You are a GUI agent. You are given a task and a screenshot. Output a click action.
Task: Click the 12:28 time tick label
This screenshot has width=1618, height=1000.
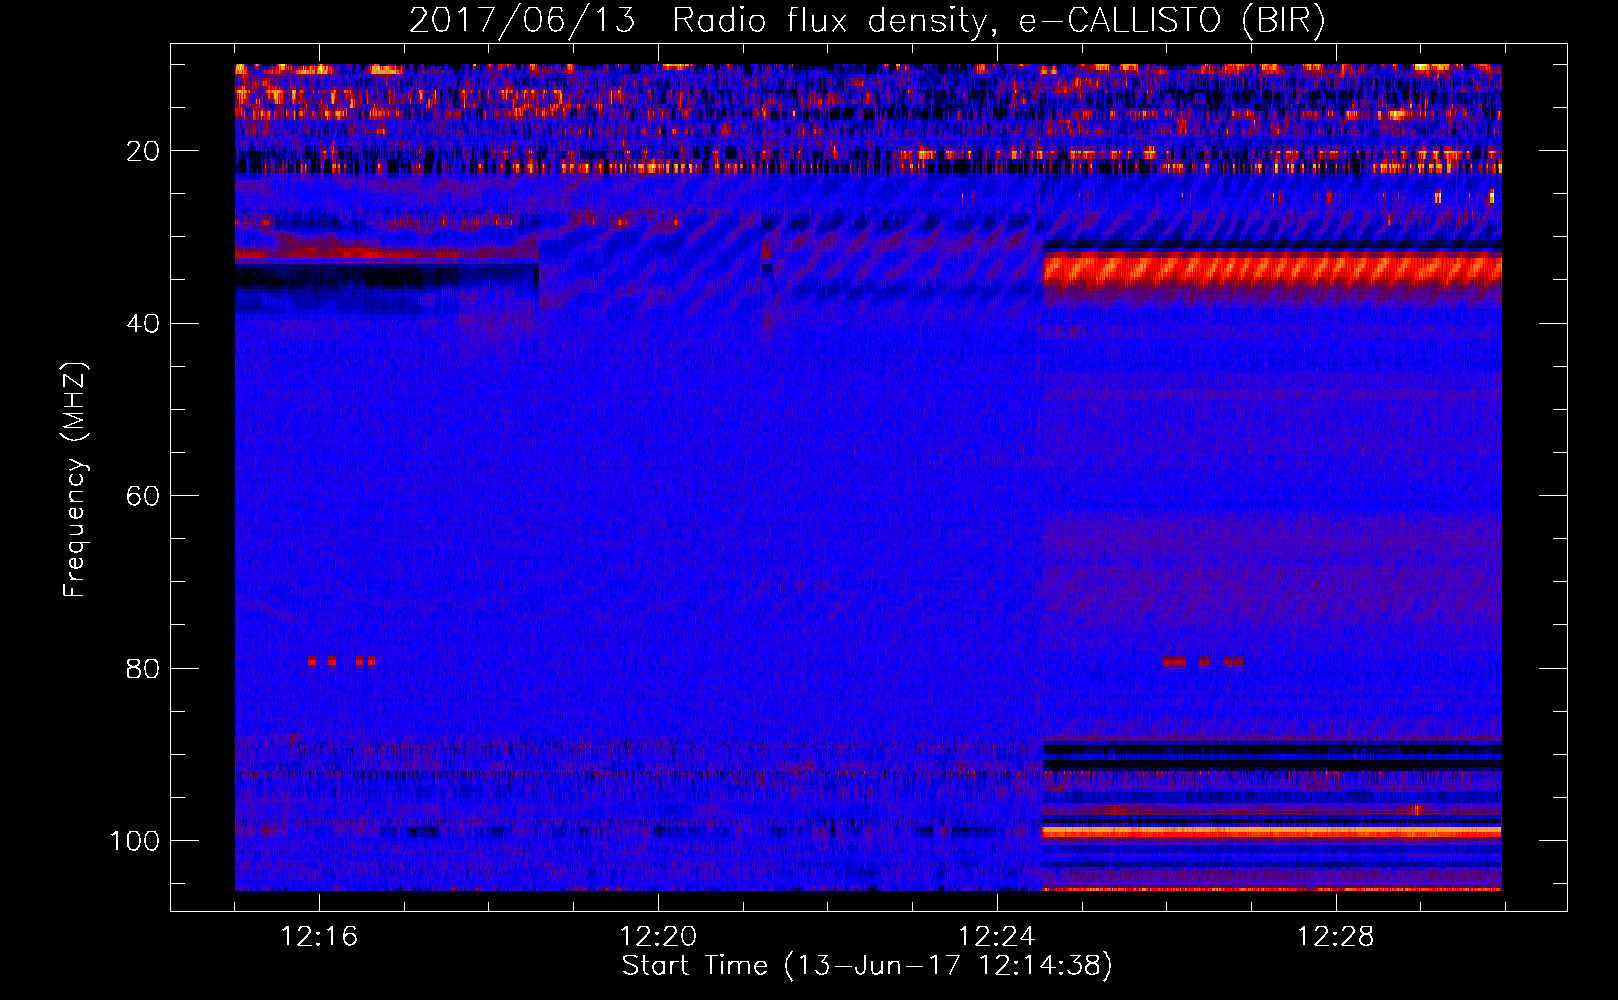(x=1336, y=937)
